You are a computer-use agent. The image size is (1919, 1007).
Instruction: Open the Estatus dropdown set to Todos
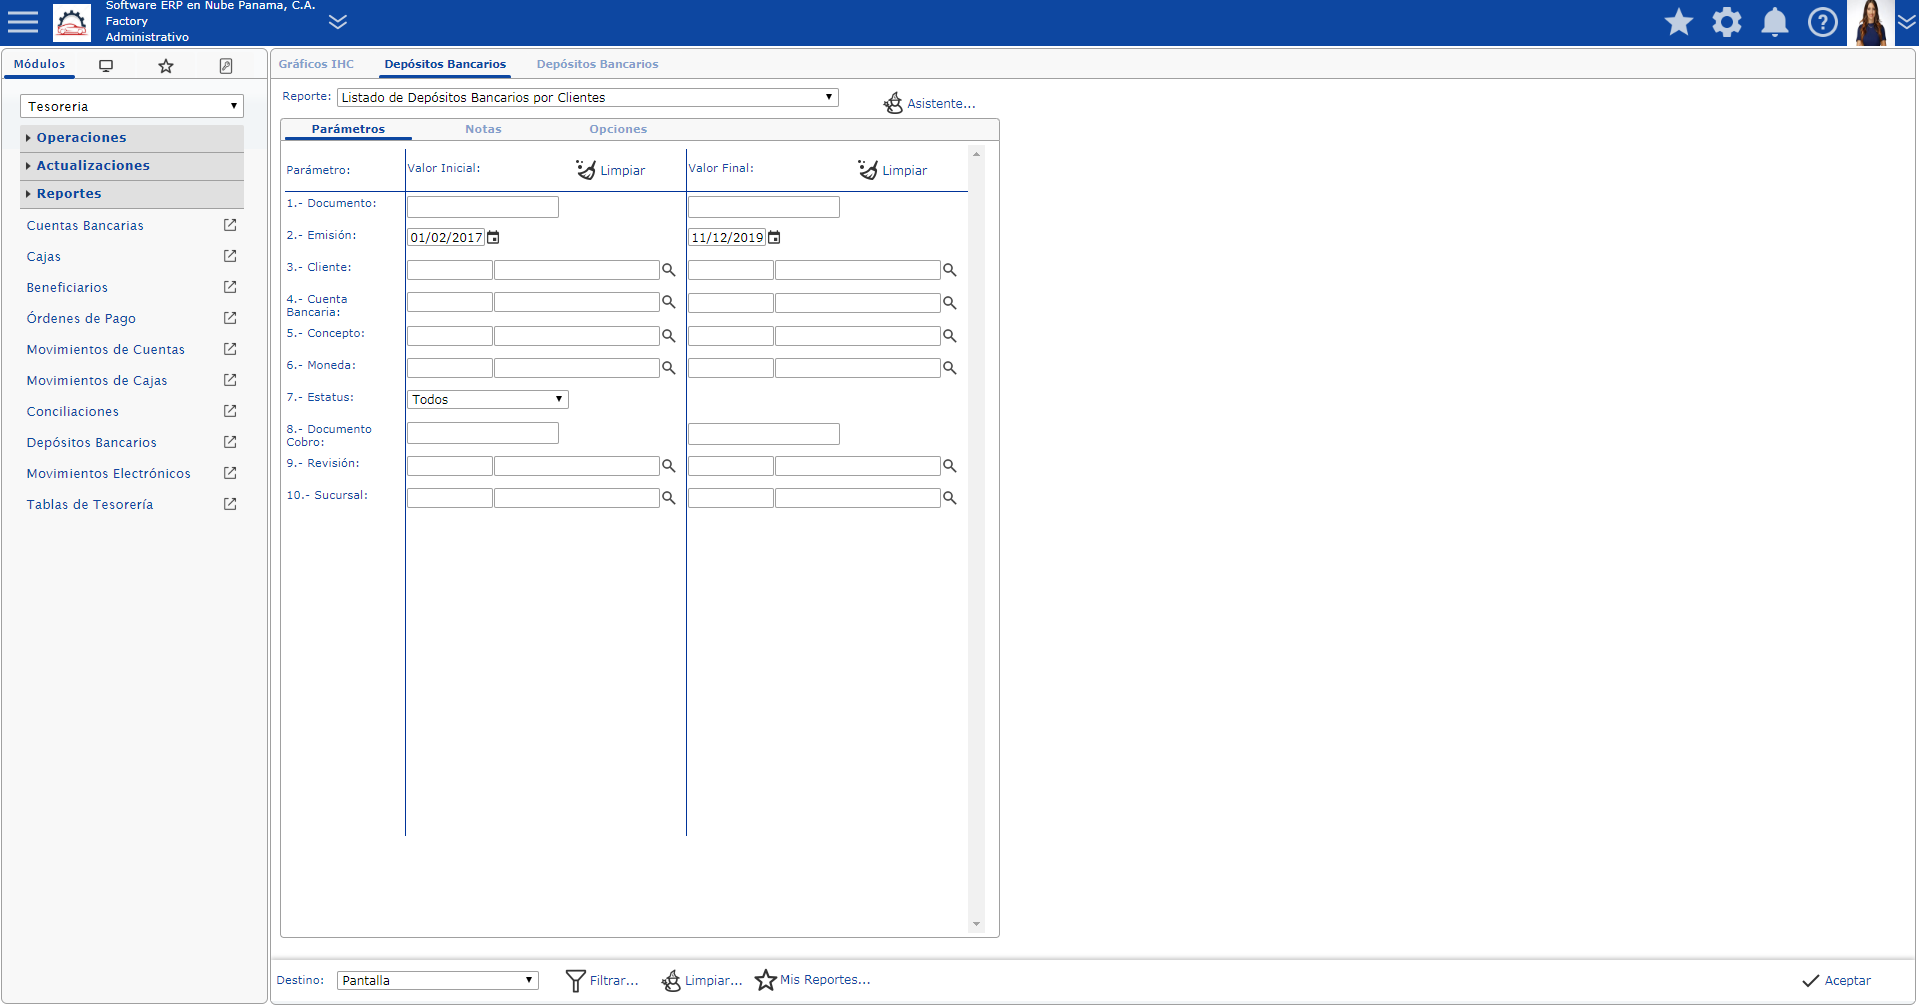pos(487,399)
